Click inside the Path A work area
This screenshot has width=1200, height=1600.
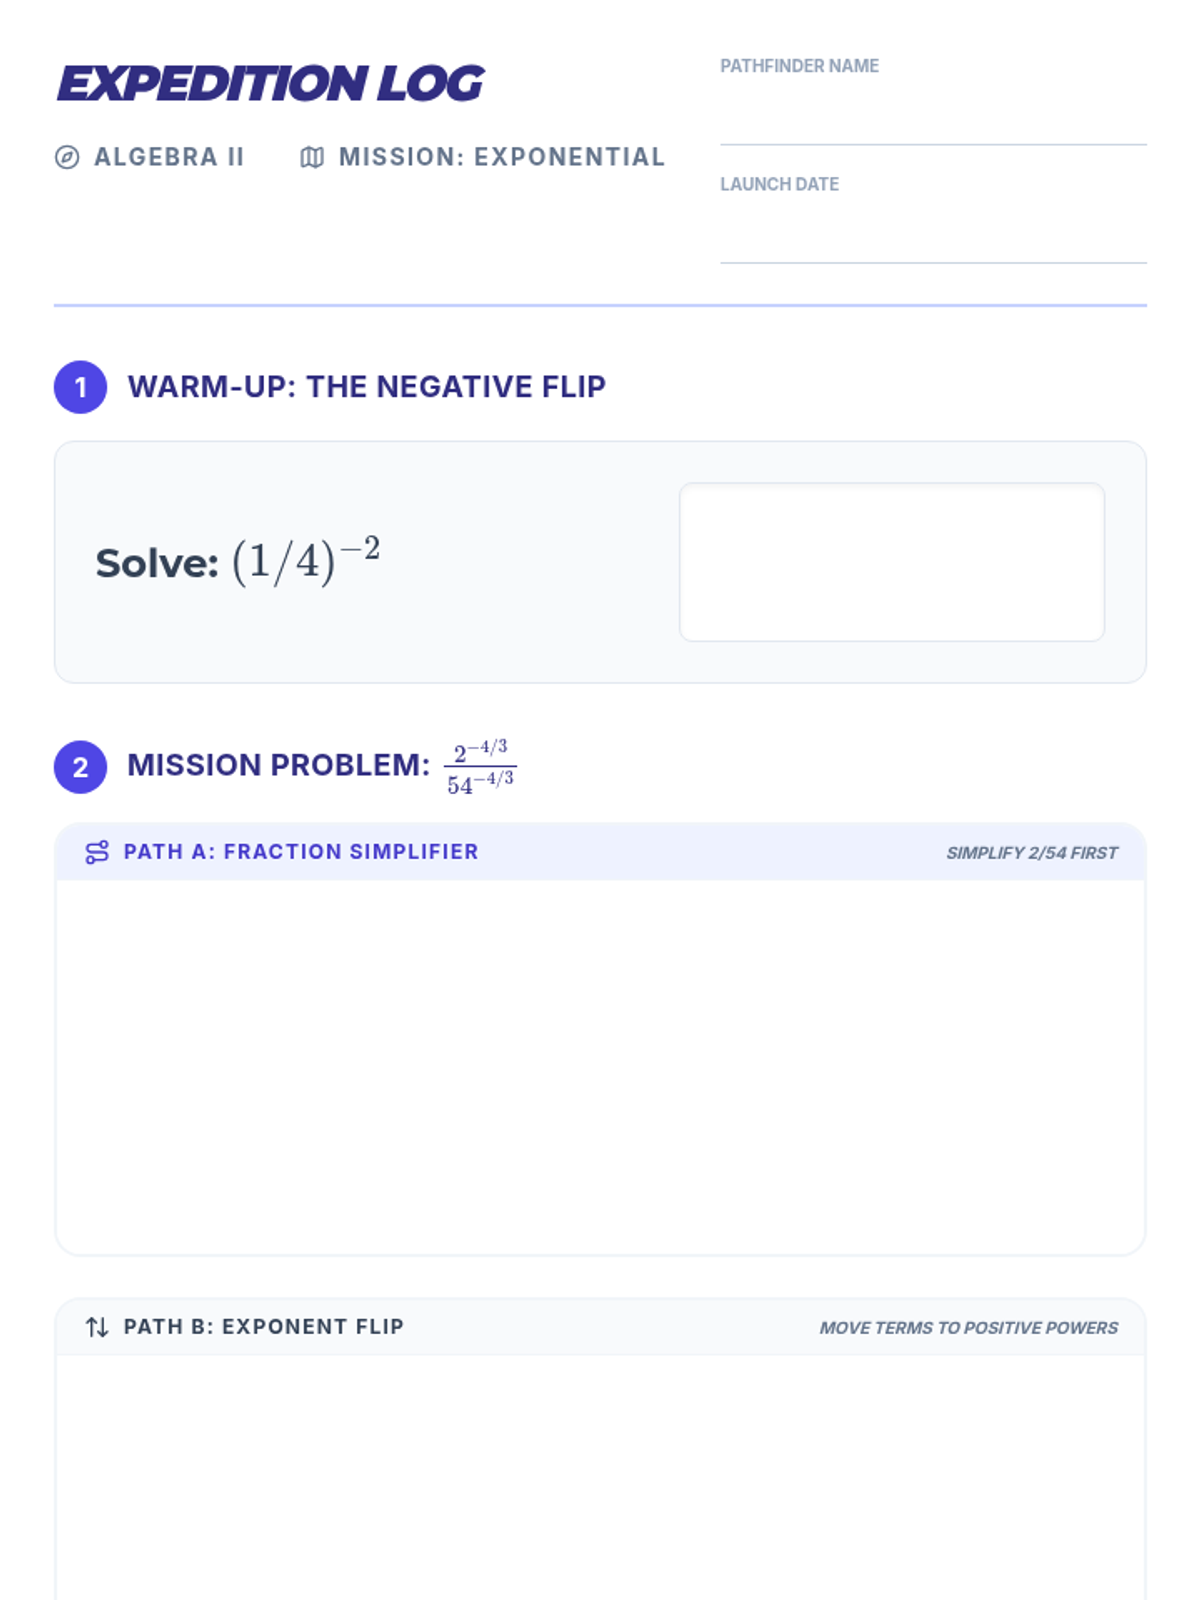[600, 1065]
